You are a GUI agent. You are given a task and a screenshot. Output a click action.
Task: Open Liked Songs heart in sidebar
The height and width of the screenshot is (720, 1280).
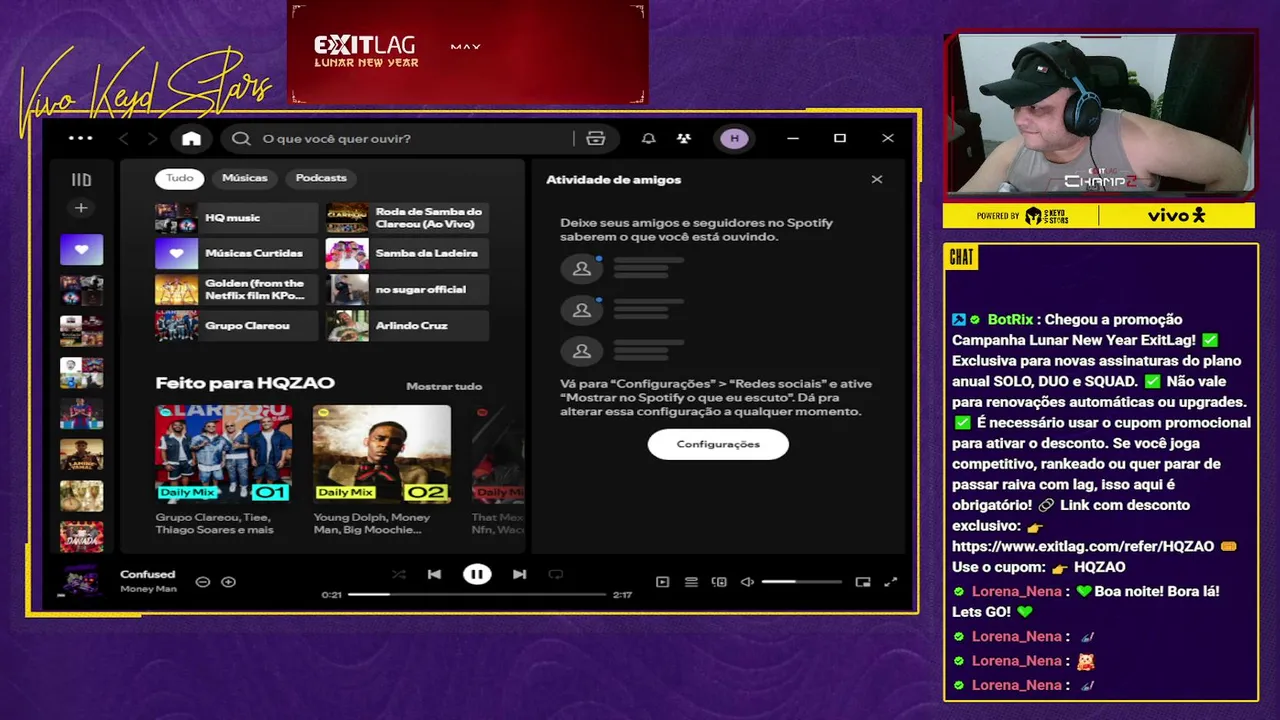(x=81, y=249)
